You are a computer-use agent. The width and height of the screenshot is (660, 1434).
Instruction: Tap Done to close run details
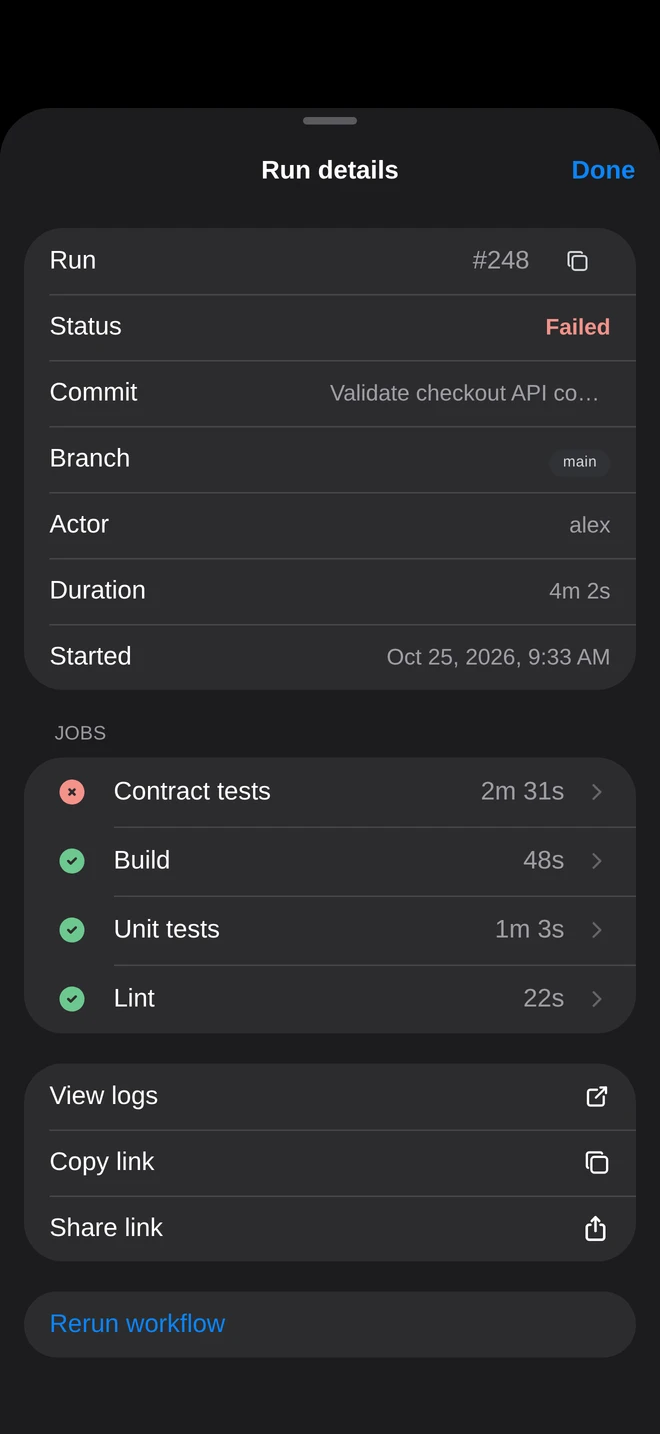(603, 170)
